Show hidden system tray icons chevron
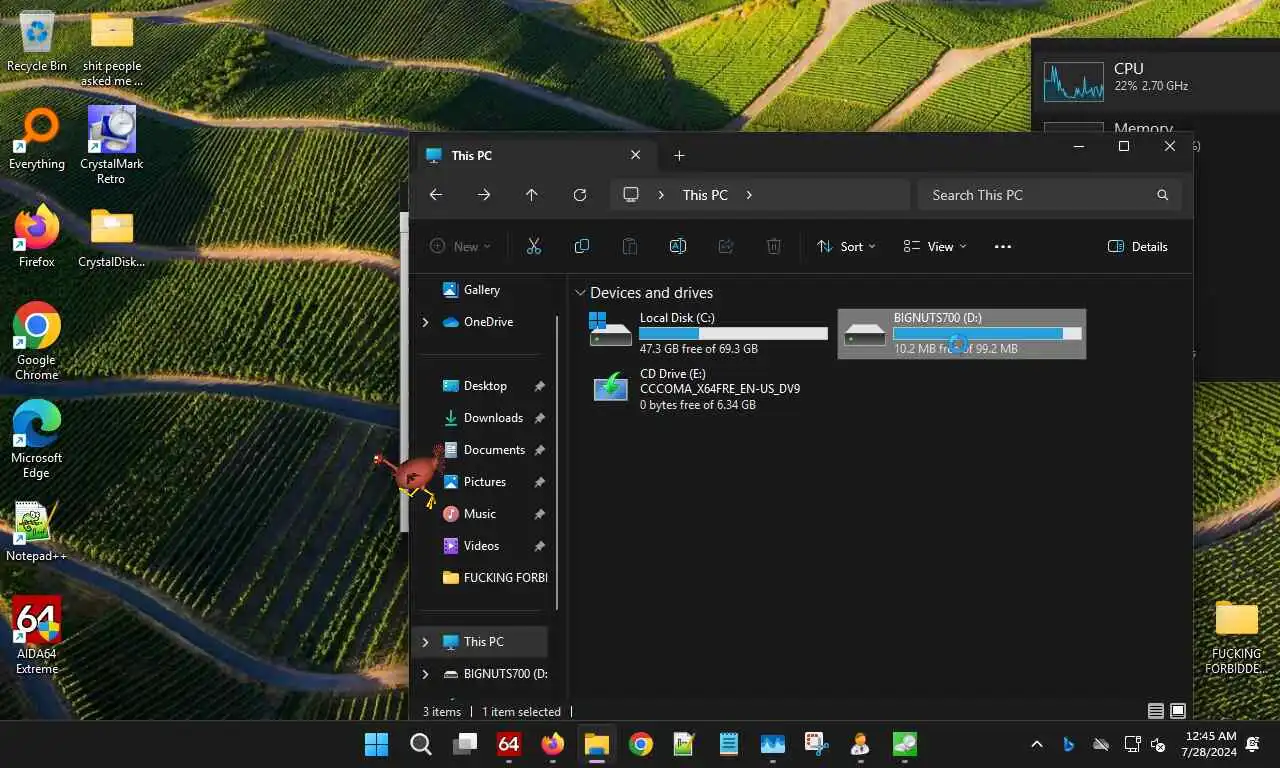The height and width of the screenshot is (768, 1280). tap(1037, 744)
